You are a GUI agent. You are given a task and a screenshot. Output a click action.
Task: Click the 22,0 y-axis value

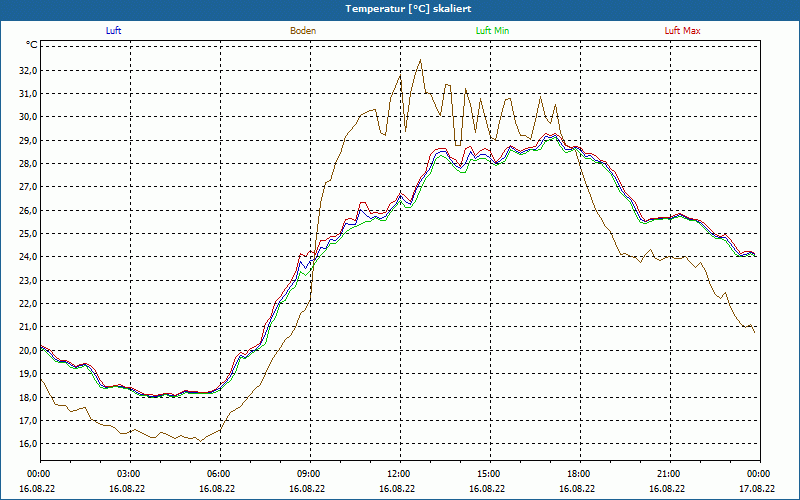(28, 304)
